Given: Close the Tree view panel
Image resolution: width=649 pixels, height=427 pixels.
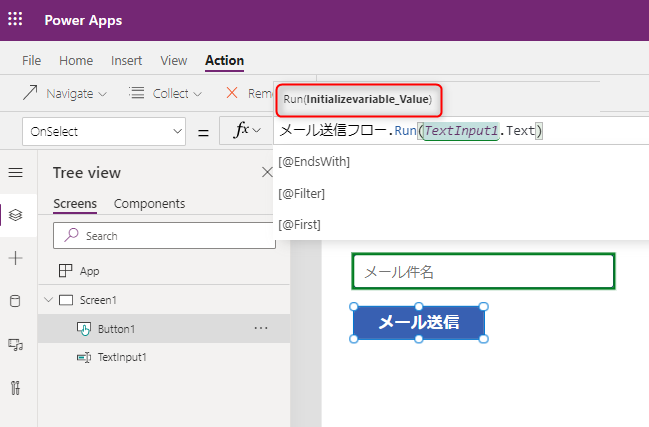Looking at the screenshot, I should click(x=267, y=172).
